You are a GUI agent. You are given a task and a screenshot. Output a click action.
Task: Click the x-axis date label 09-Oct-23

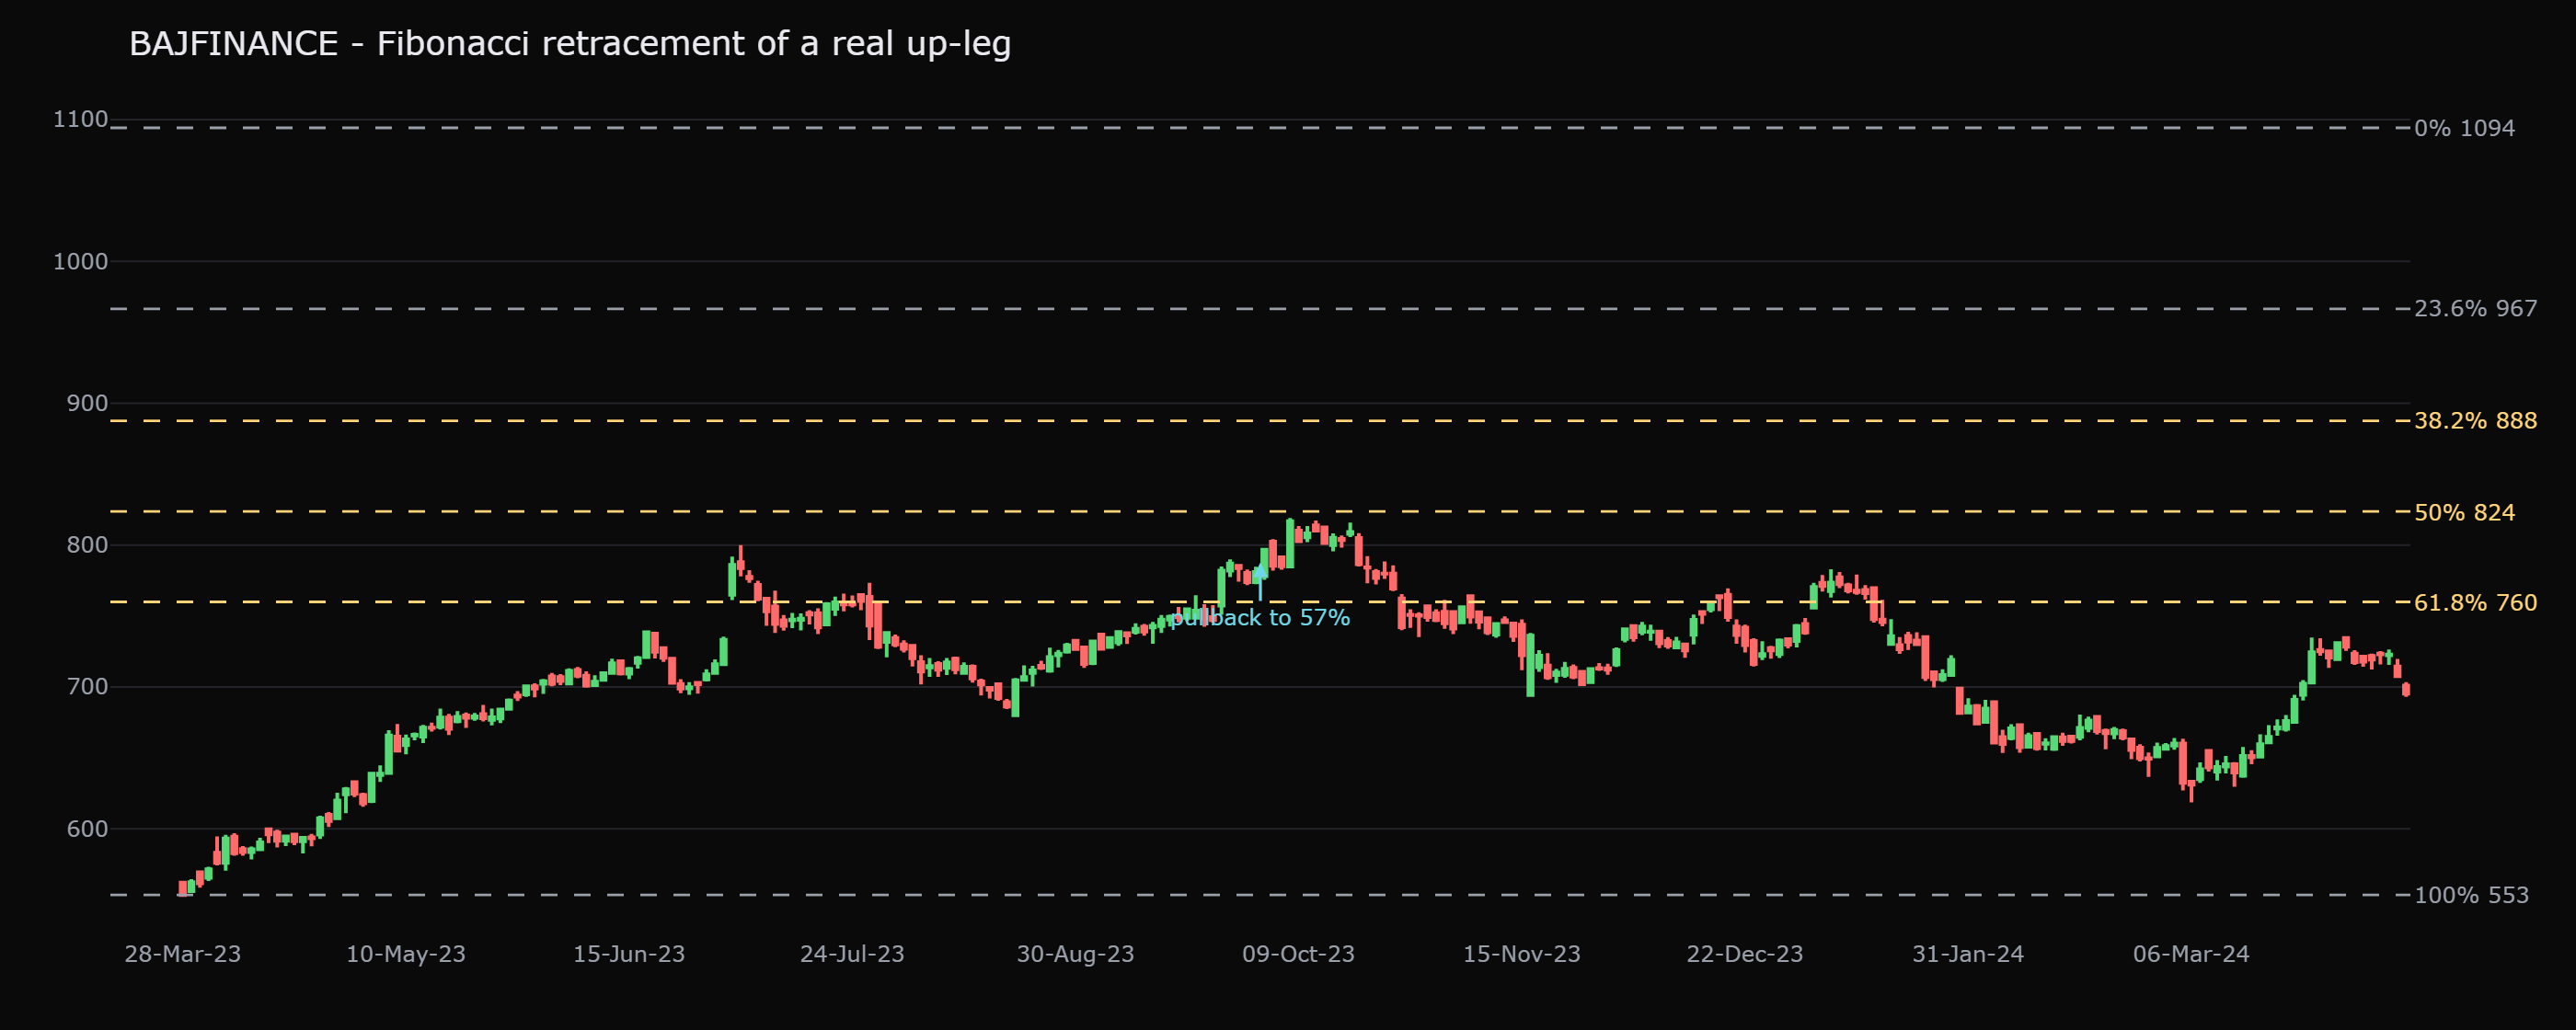click(x=1299, y=954)
